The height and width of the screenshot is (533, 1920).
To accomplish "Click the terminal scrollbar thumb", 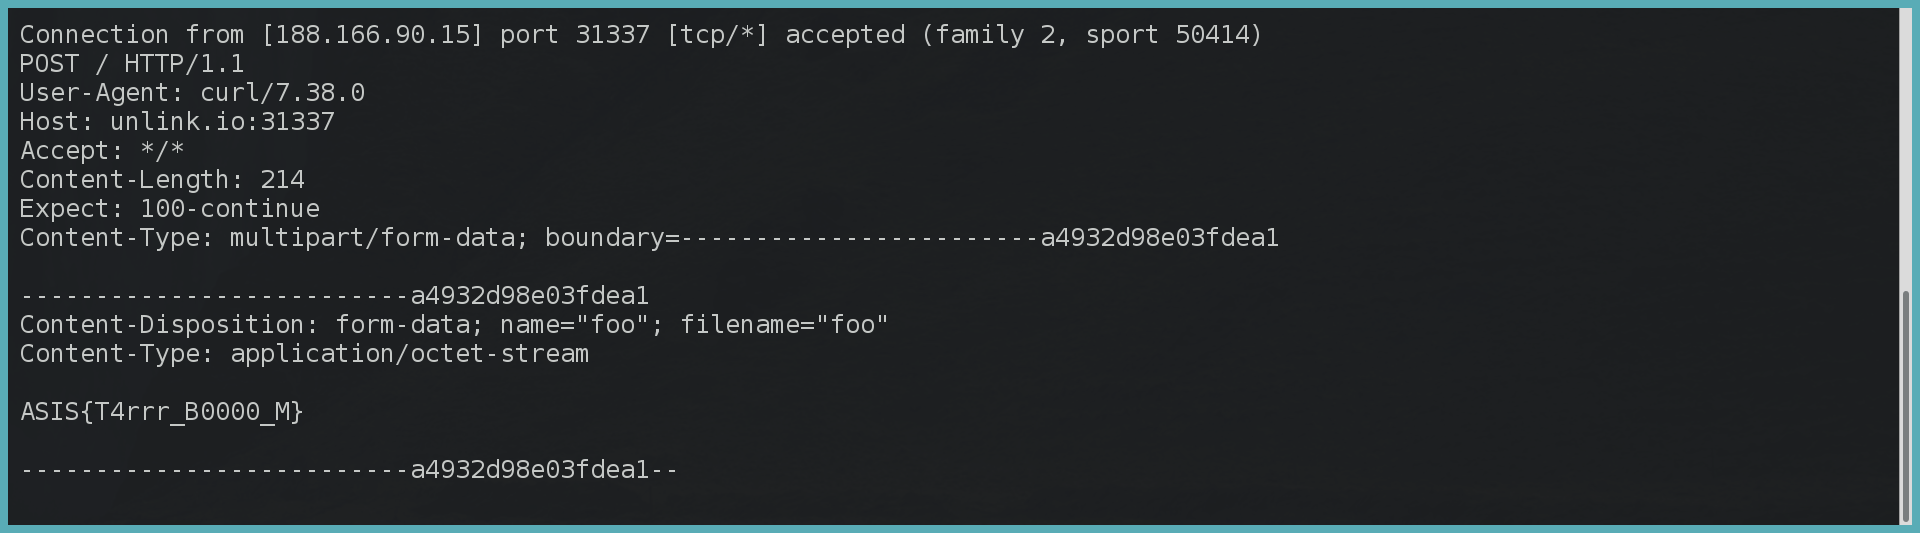I will 1905,405.
